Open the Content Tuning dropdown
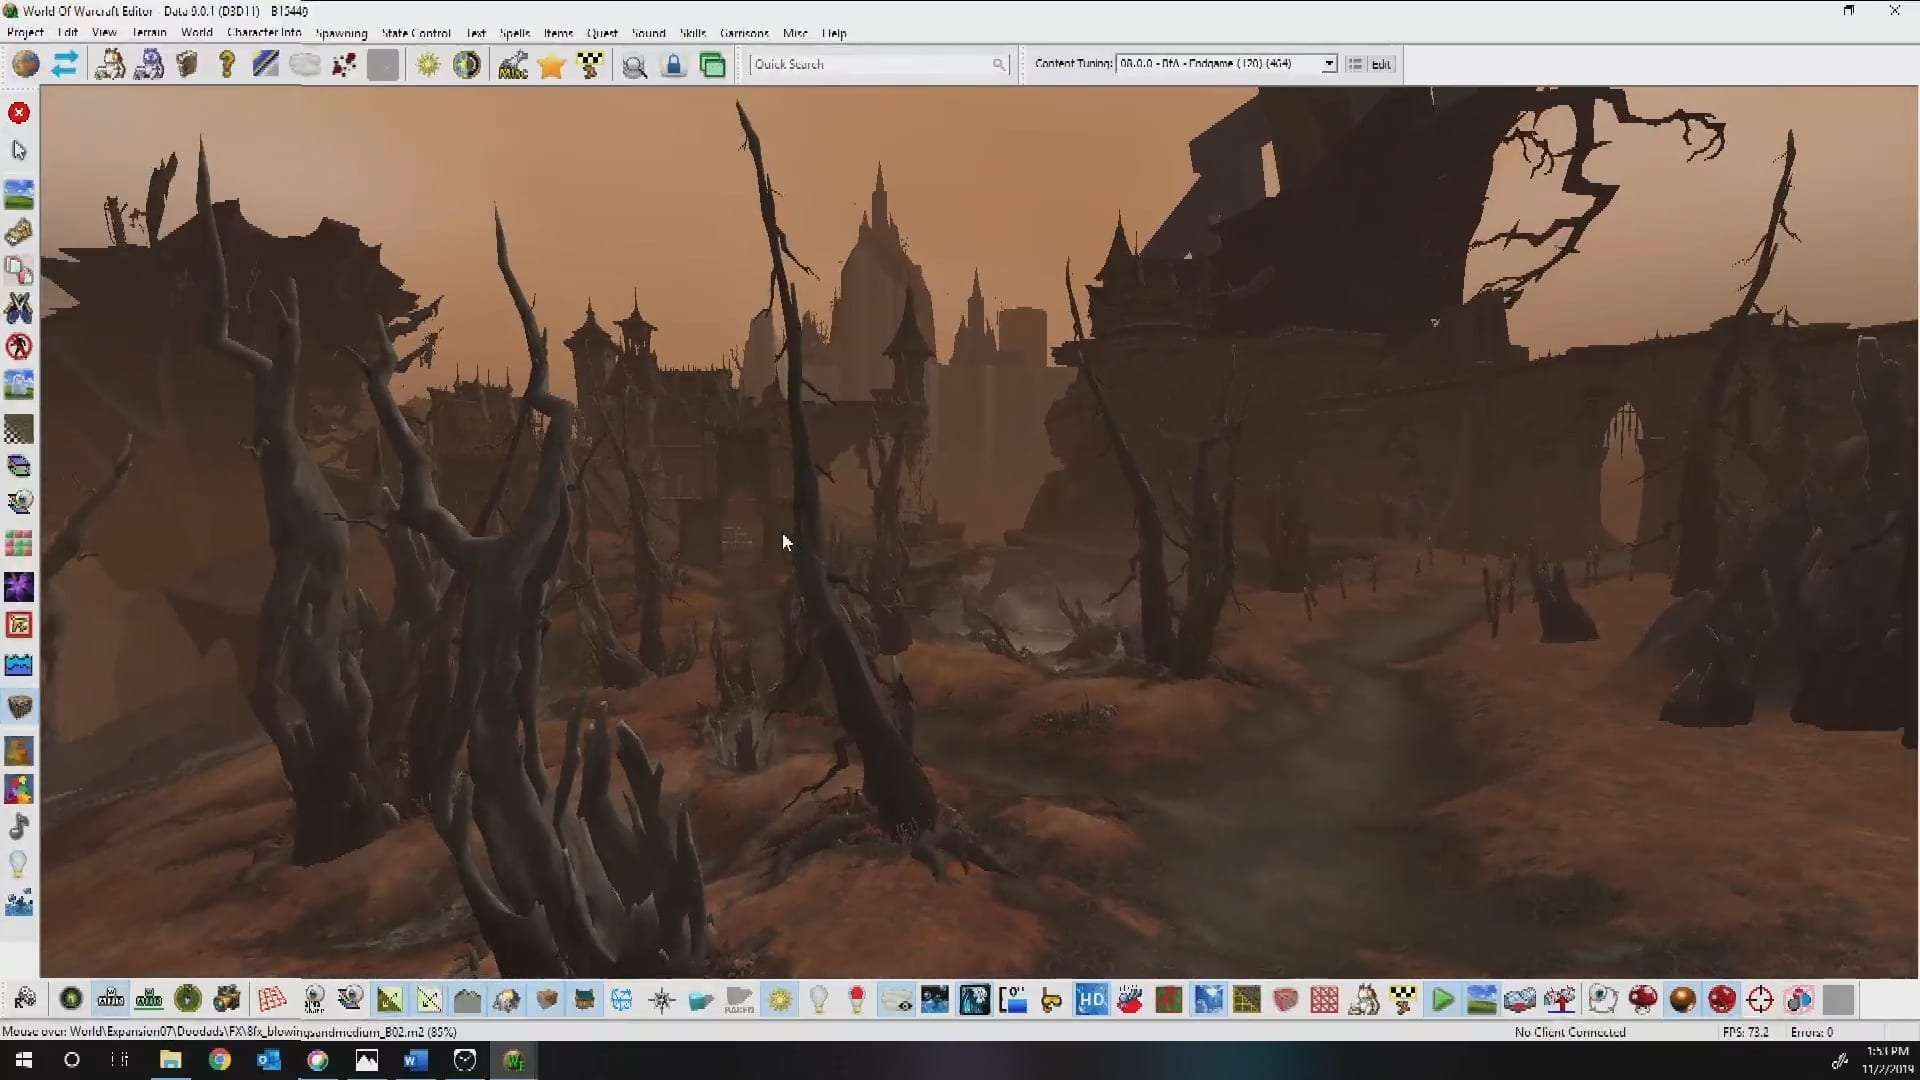 (1329, 64)
